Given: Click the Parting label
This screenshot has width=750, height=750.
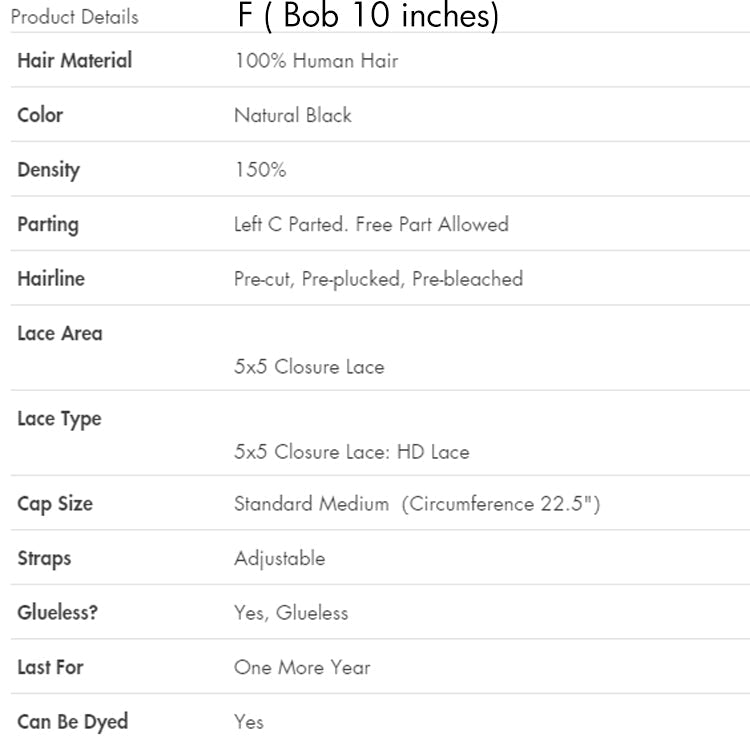Looking at the screenshot, I should pos(48,224).
